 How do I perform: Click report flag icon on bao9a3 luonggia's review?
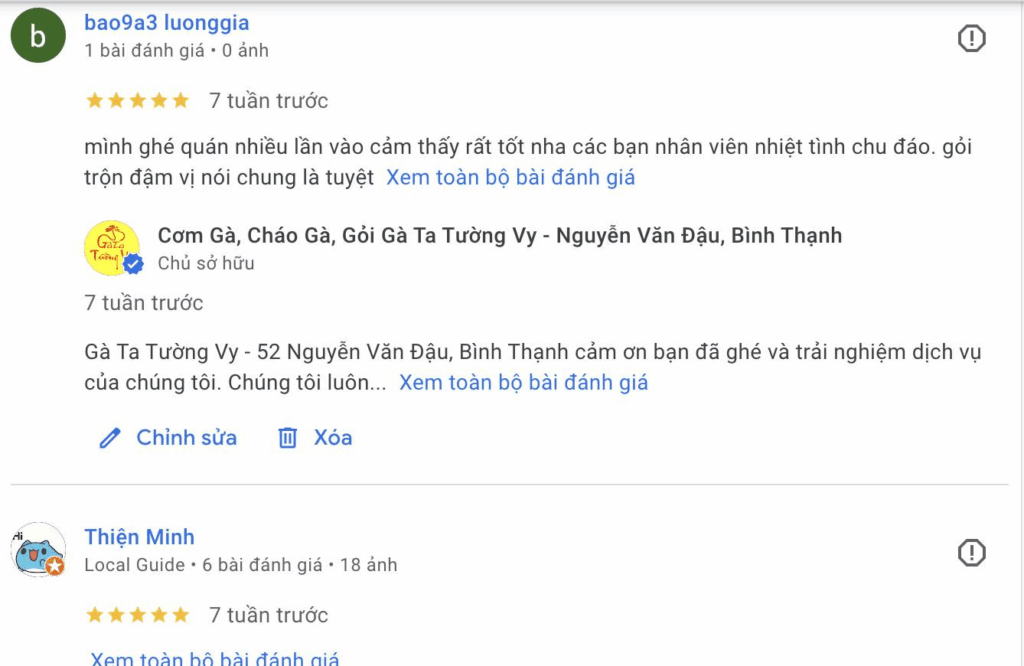(x=971, y=39)
